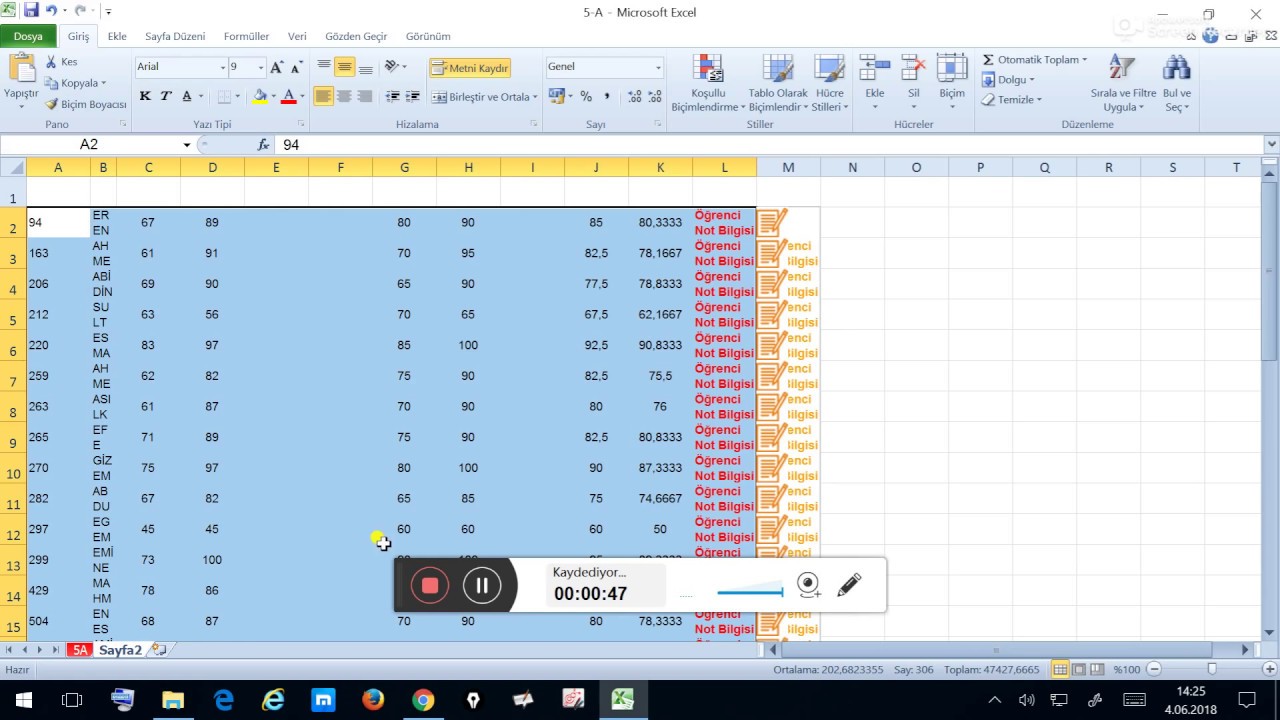Switch to Page Layout view in the status bar

pyautogui.click(x=1079, y=669)
